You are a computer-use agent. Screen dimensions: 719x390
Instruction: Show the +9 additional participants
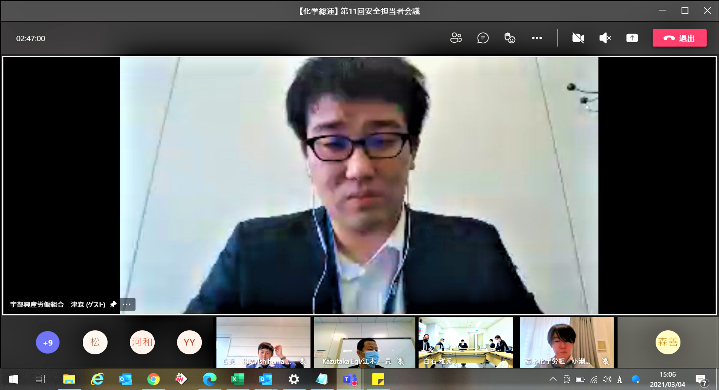48,342
